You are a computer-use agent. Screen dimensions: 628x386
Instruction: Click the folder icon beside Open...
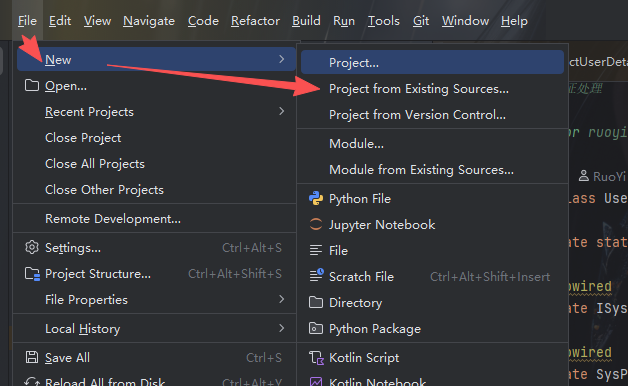pyautogui.click(x=32, y=85)
